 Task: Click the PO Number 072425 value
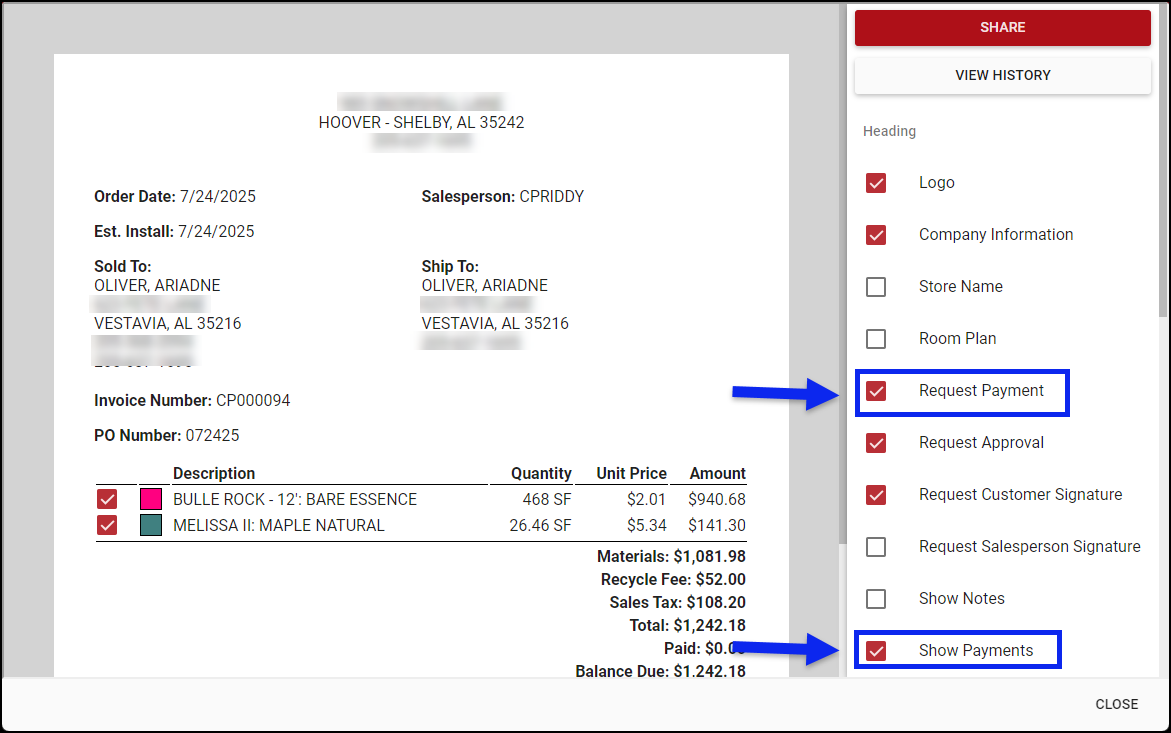pos(212,436)
